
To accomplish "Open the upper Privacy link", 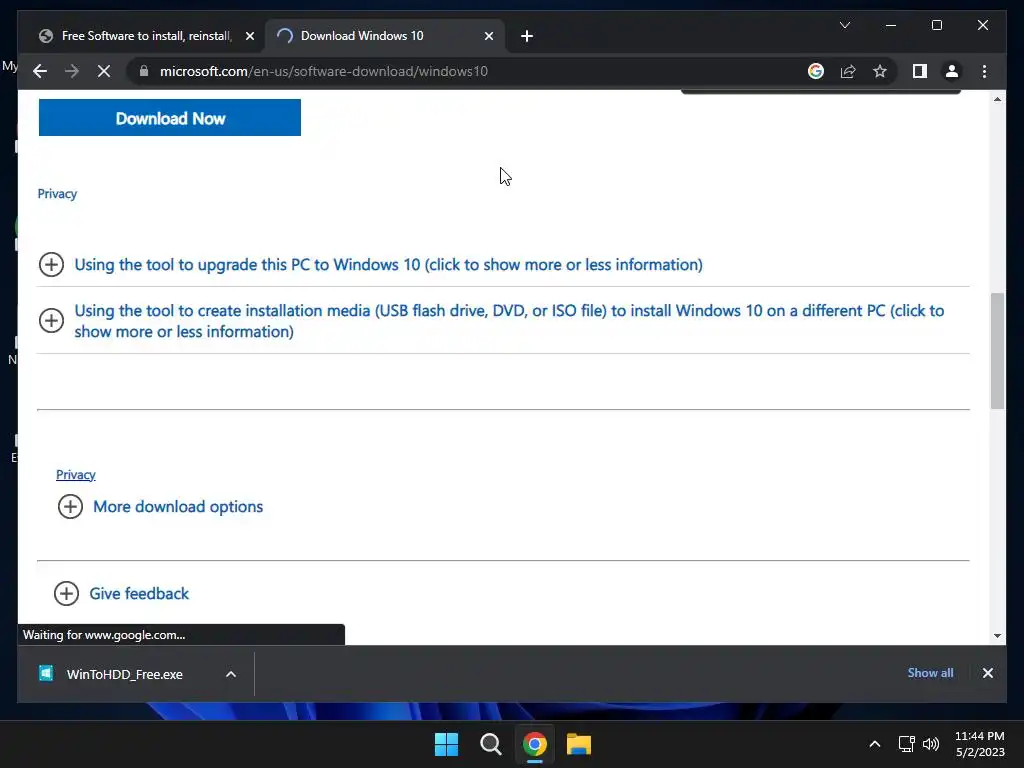I will [57, 194].
